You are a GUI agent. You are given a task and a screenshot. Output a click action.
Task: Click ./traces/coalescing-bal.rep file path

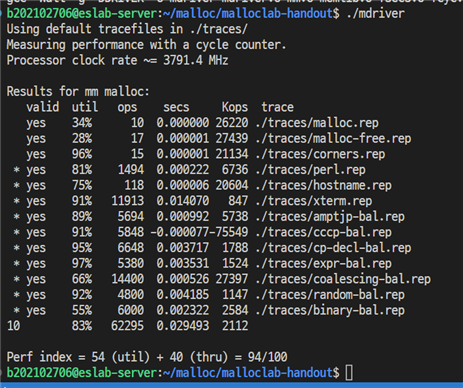pos(343,279)
